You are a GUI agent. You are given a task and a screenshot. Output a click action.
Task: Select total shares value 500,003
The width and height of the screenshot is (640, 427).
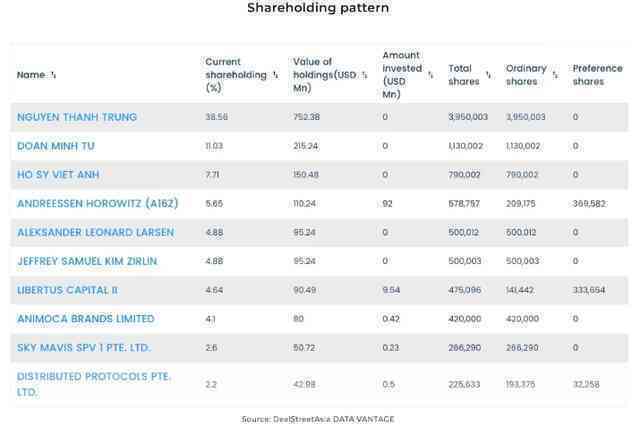point(465,261)
